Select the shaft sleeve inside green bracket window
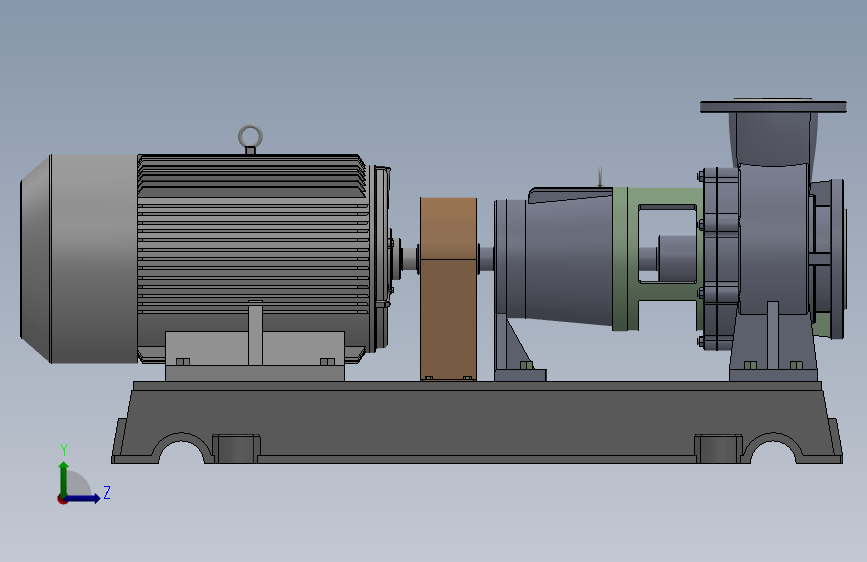Viewport: 867px width, 562px height. click(677, 259)
